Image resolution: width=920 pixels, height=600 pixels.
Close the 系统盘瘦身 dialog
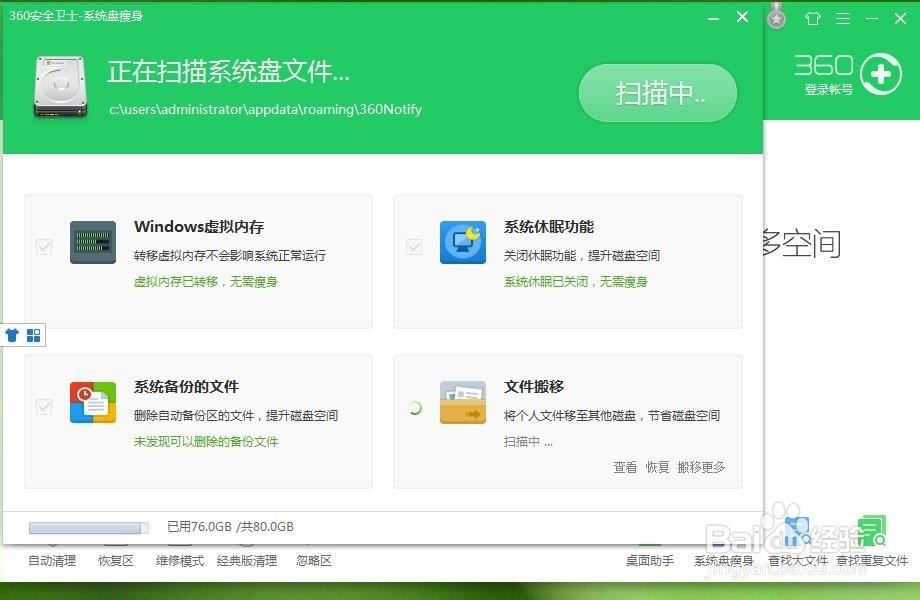tap(742, 17)
